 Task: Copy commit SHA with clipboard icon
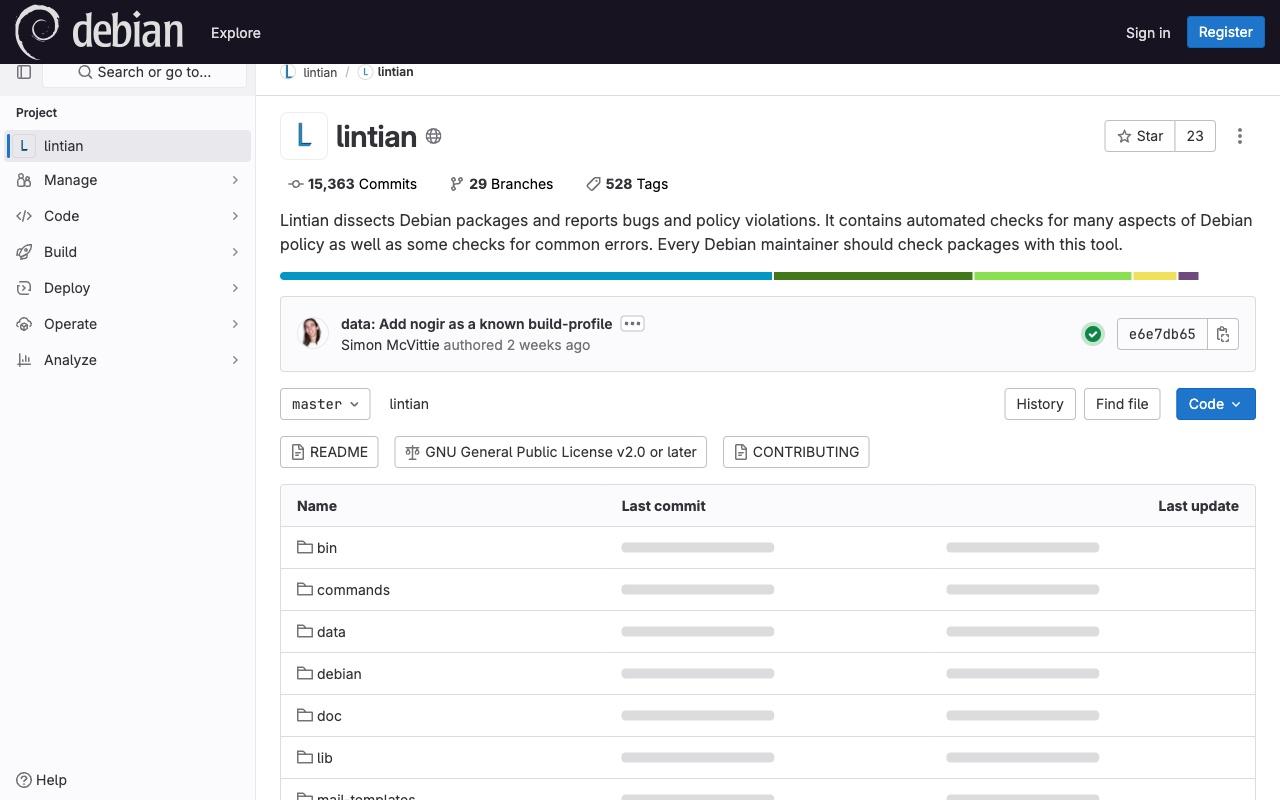[x=1223, y=334]
